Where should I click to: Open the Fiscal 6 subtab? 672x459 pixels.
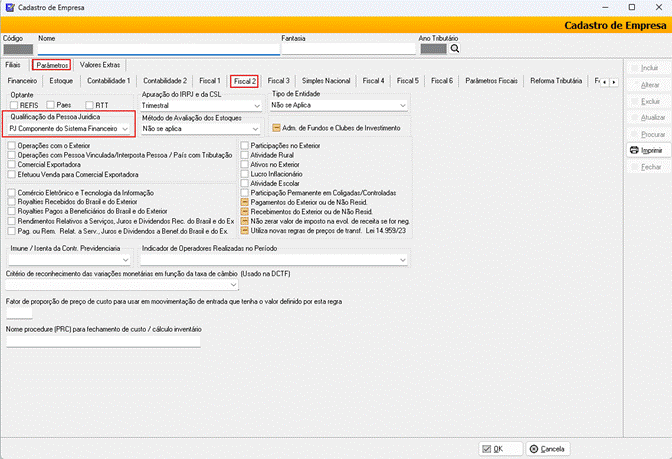point(442,81)
